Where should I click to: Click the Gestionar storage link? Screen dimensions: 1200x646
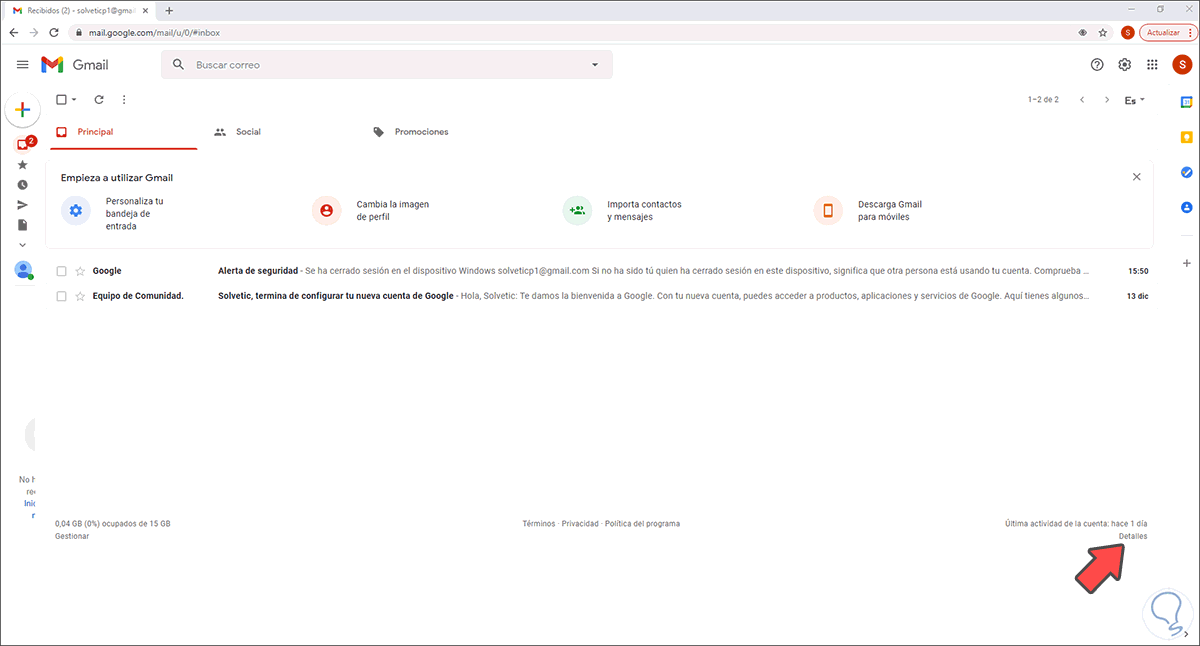pos(72,536)
